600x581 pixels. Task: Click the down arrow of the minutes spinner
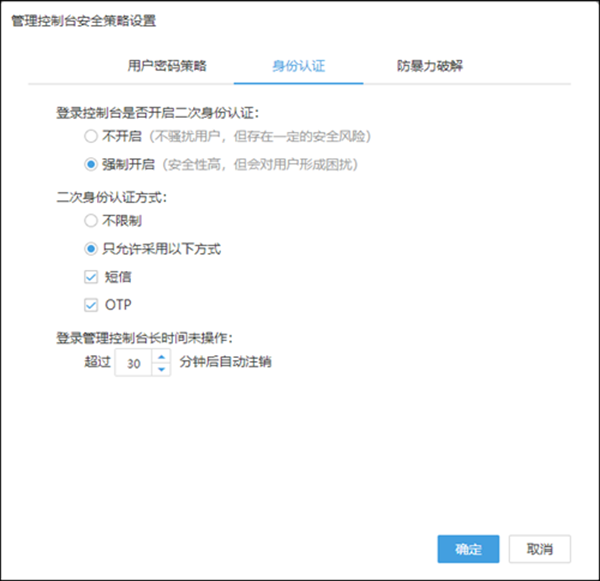pos(160,368)
